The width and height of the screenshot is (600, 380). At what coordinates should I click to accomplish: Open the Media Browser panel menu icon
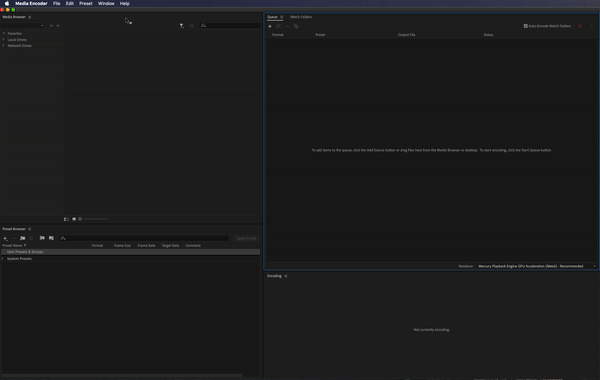pyautogui.click(x=29, y=17)
